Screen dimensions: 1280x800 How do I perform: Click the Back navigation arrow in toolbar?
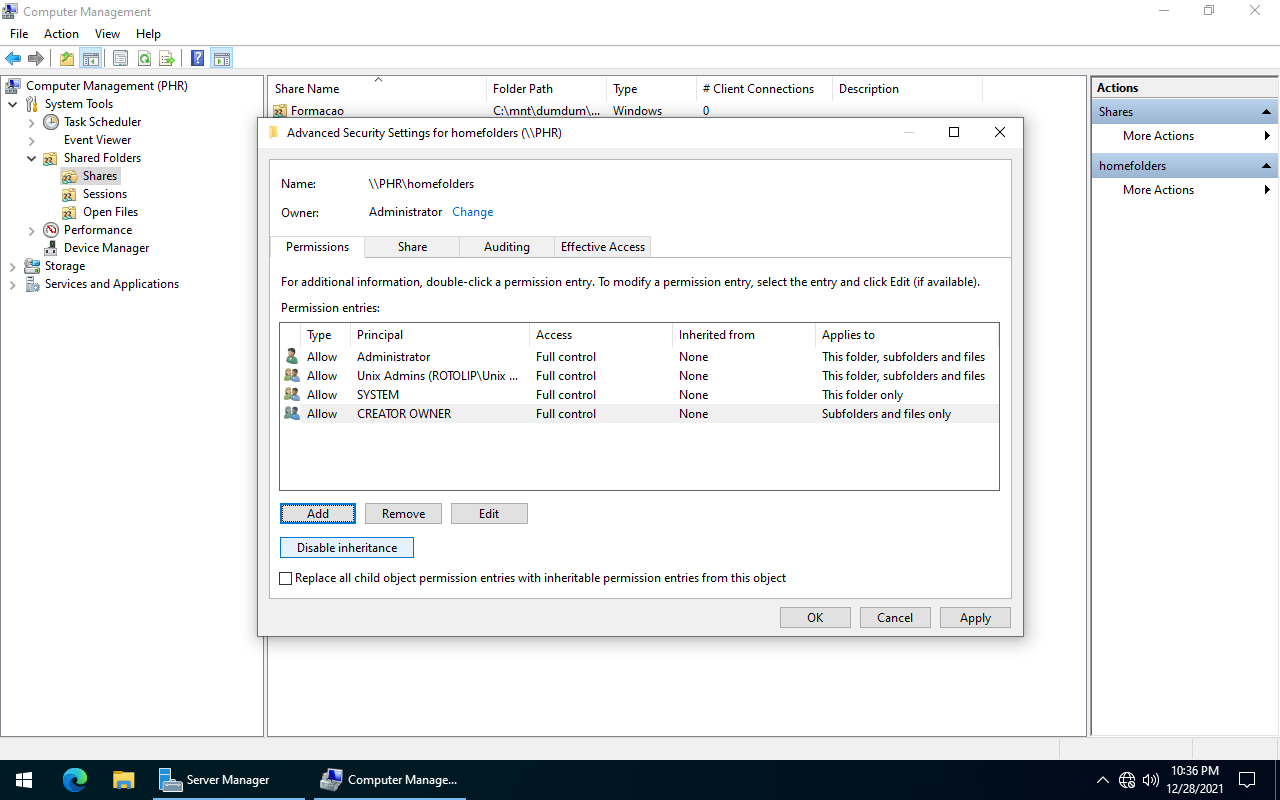[x=13, y=58]
